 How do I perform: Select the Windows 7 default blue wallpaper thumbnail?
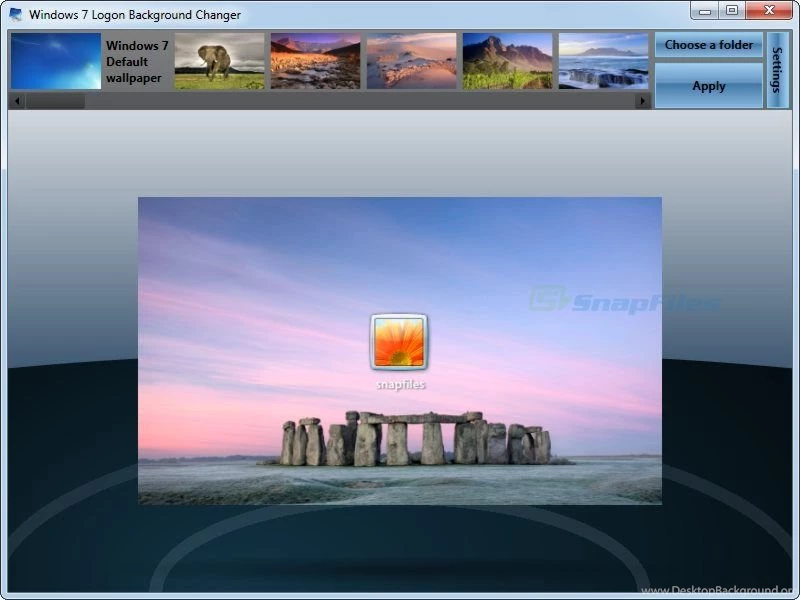tap(56, 61)
